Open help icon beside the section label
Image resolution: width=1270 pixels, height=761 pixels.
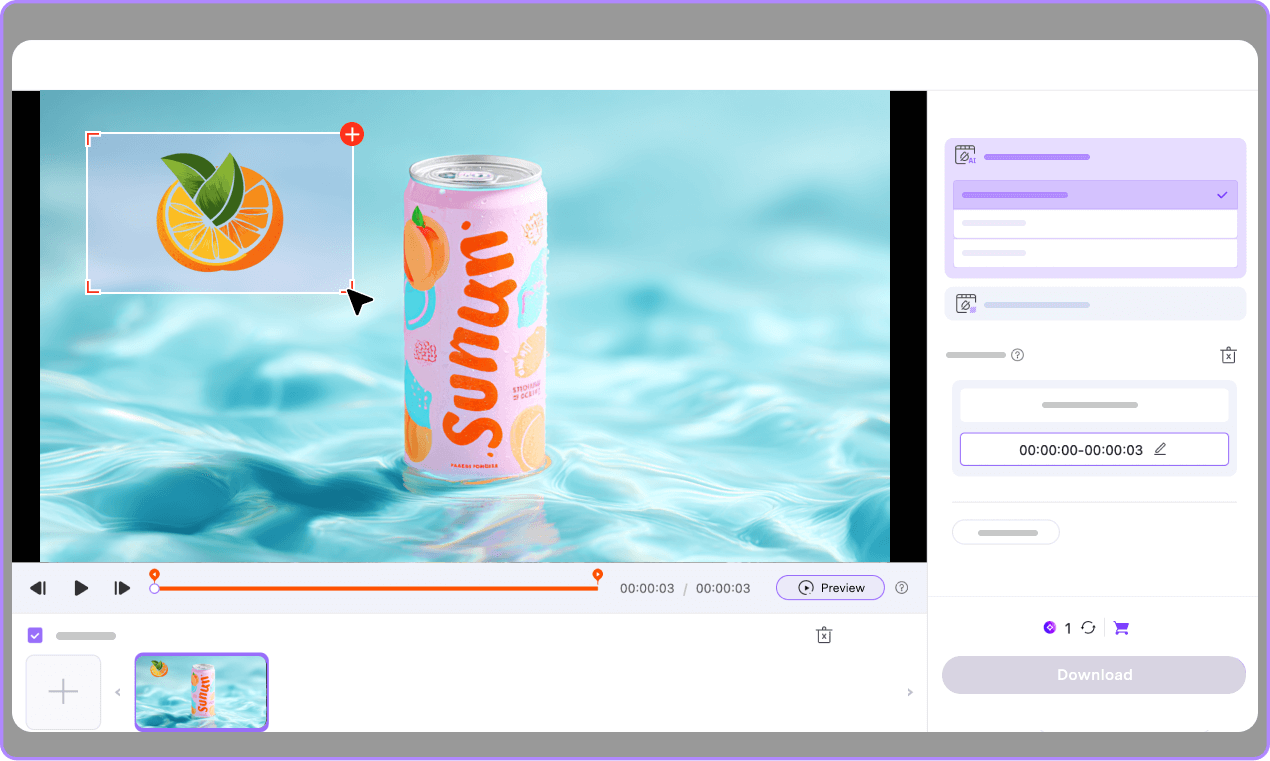coord(1018,355)
